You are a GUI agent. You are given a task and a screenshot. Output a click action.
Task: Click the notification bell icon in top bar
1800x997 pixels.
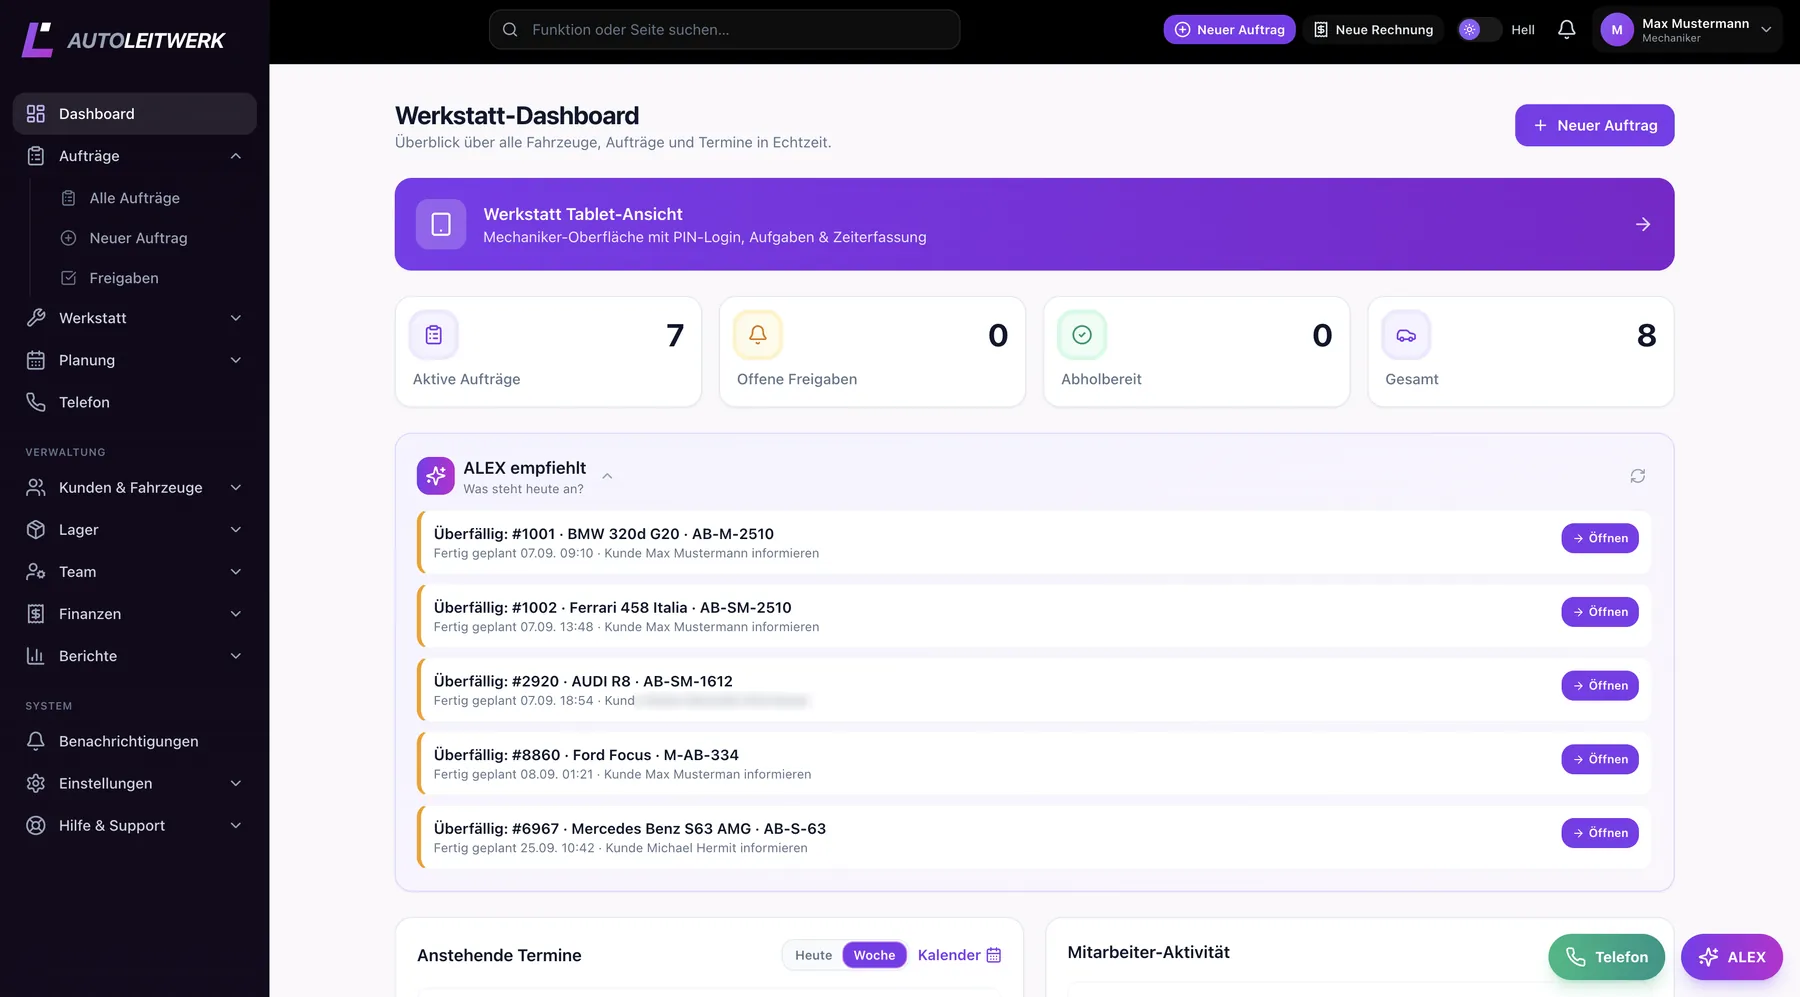1566,30
